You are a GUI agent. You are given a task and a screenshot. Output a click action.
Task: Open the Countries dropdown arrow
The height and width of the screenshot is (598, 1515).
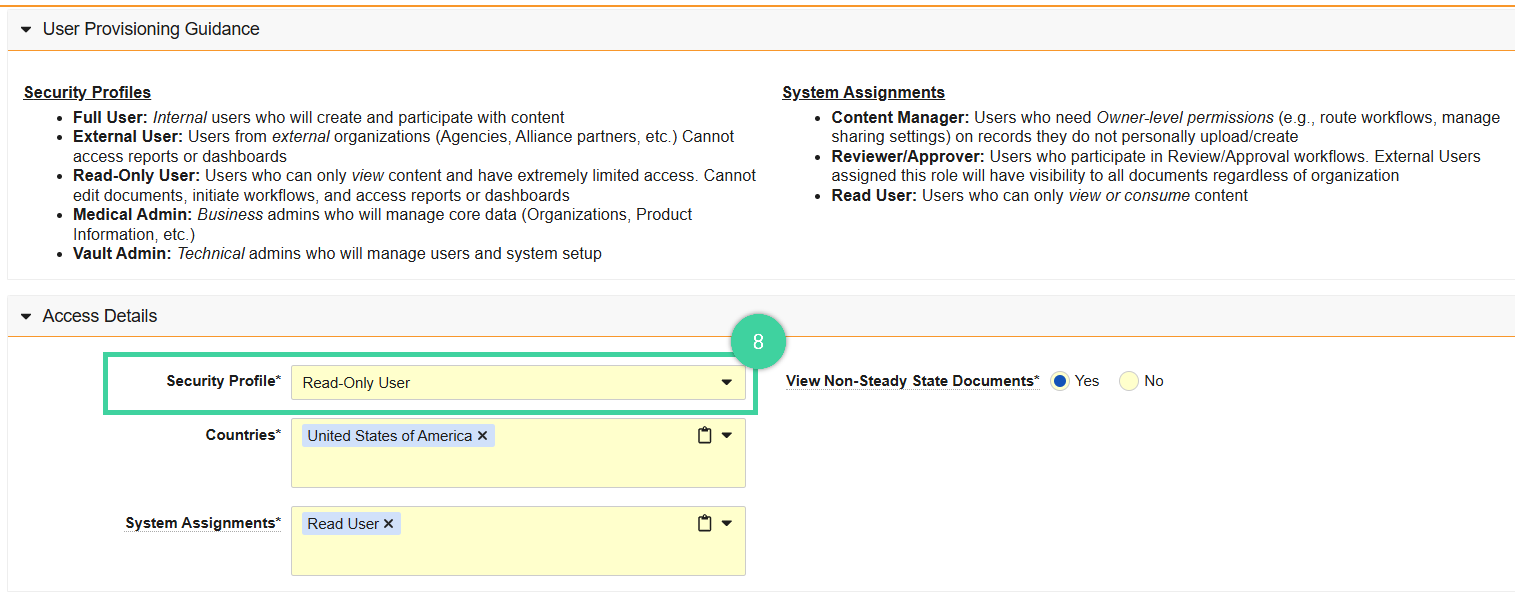pyautogui.click(x=728, y=435)
